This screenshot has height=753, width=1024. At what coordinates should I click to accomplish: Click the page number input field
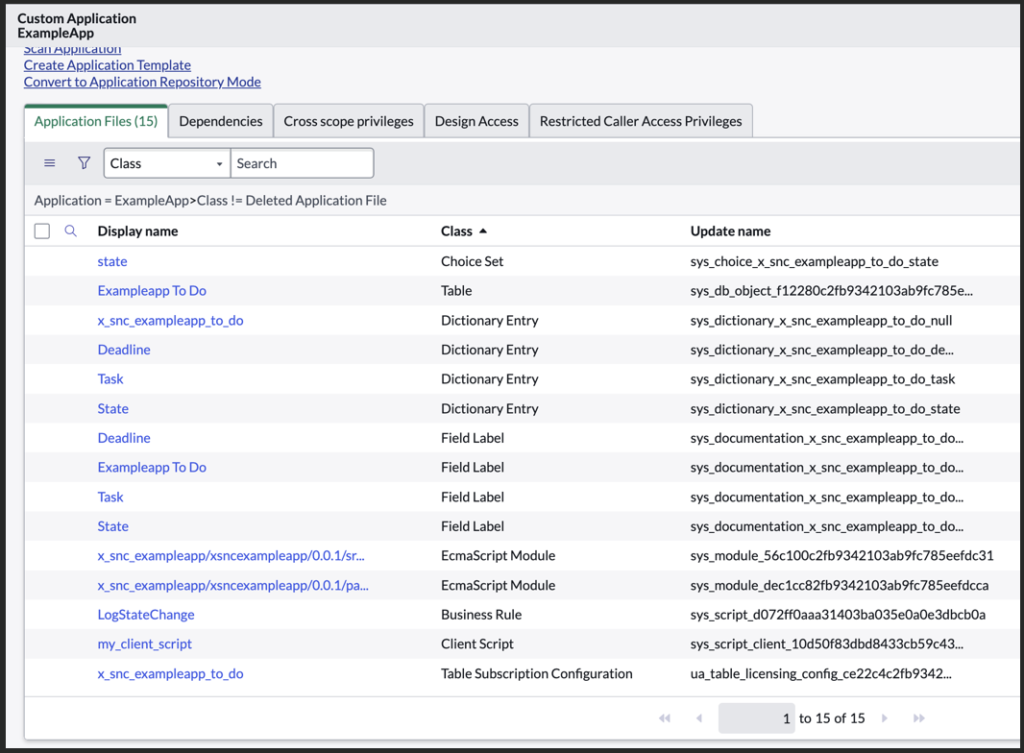point(756,718)
